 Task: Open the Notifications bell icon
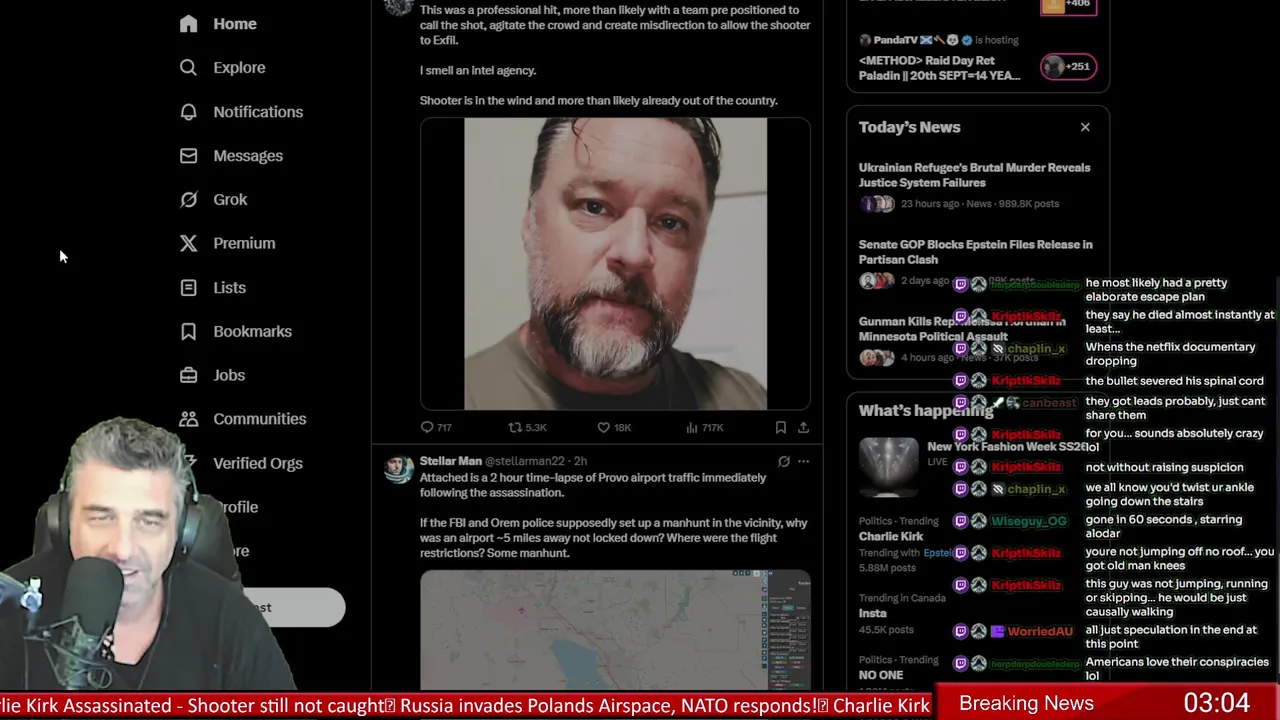[188, 112]
